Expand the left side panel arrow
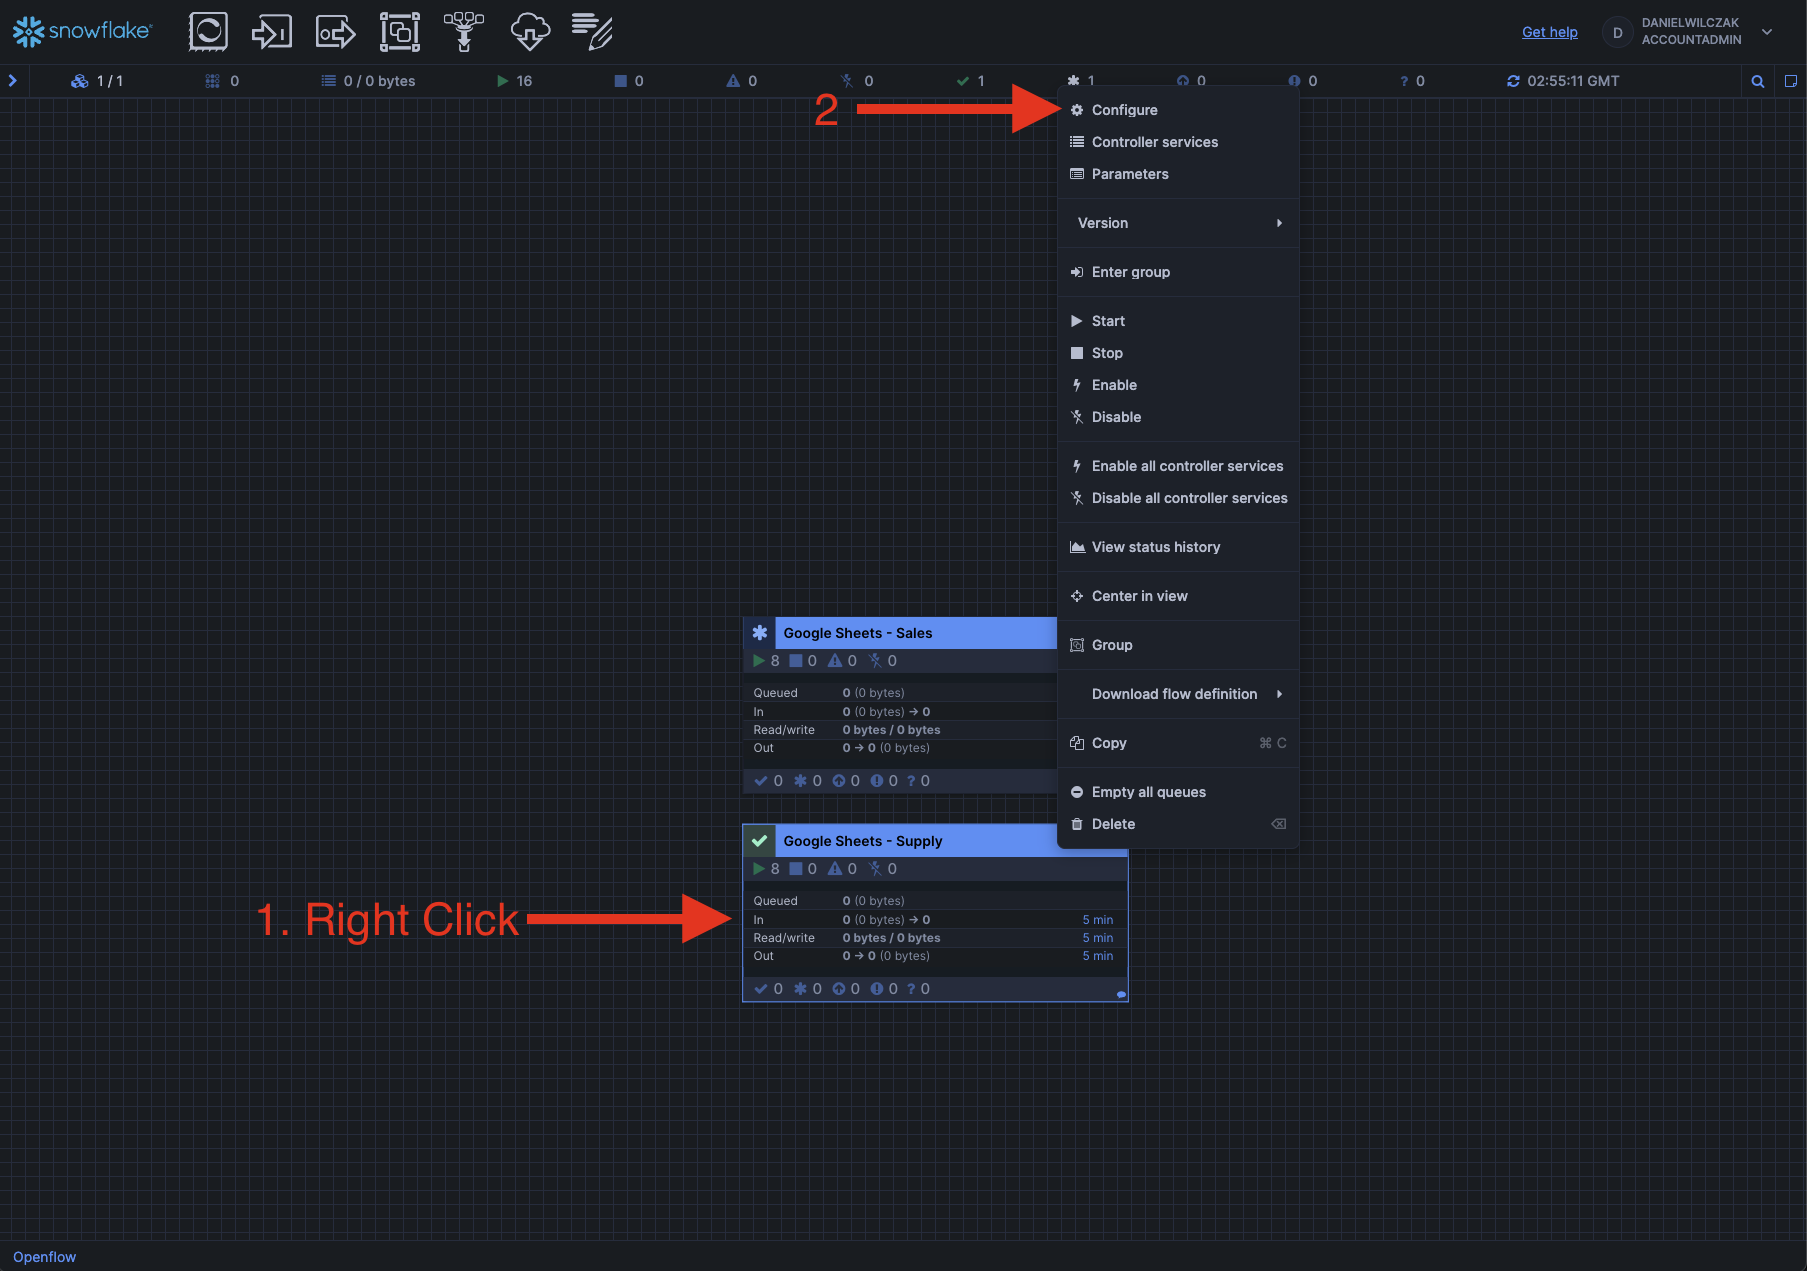The image size is (1807, 1271). click(x=13, y=81)
